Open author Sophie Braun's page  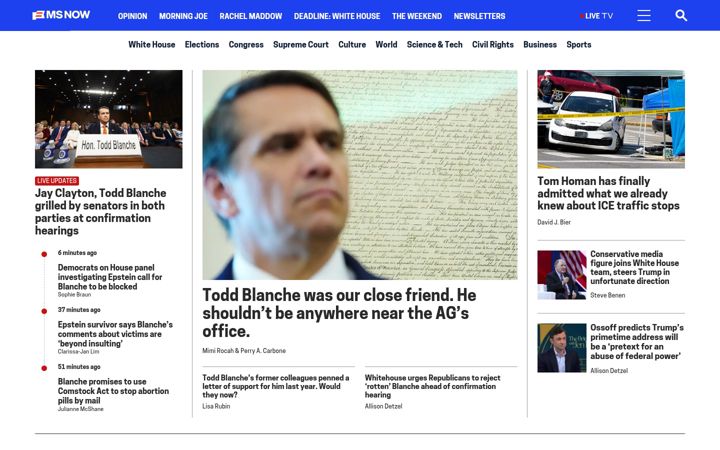(74, 295)
